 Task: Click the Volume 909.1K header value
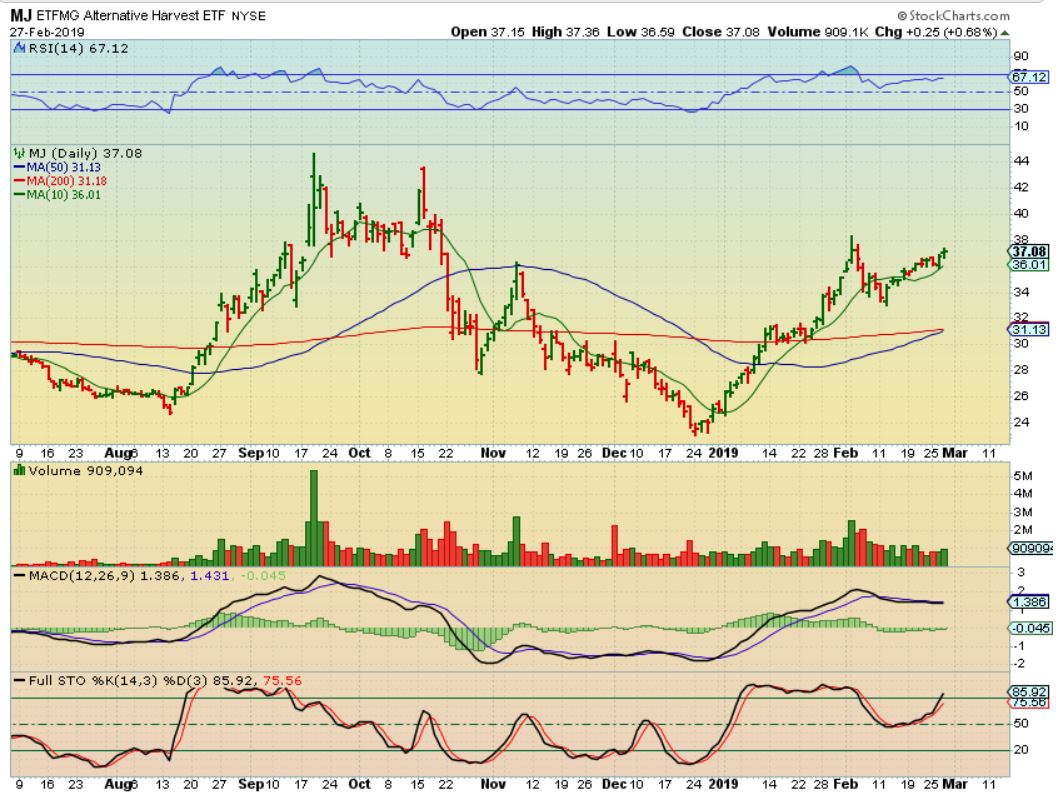pyautogui.click(x=817, y=32)
